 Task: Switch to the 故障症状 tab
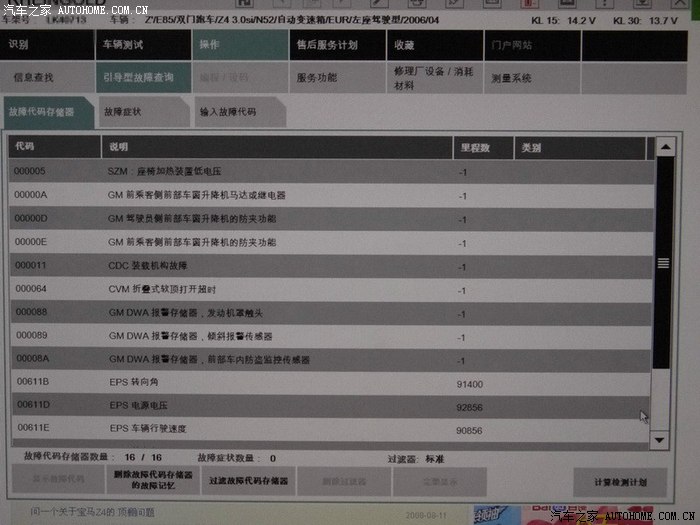(138, 113)
